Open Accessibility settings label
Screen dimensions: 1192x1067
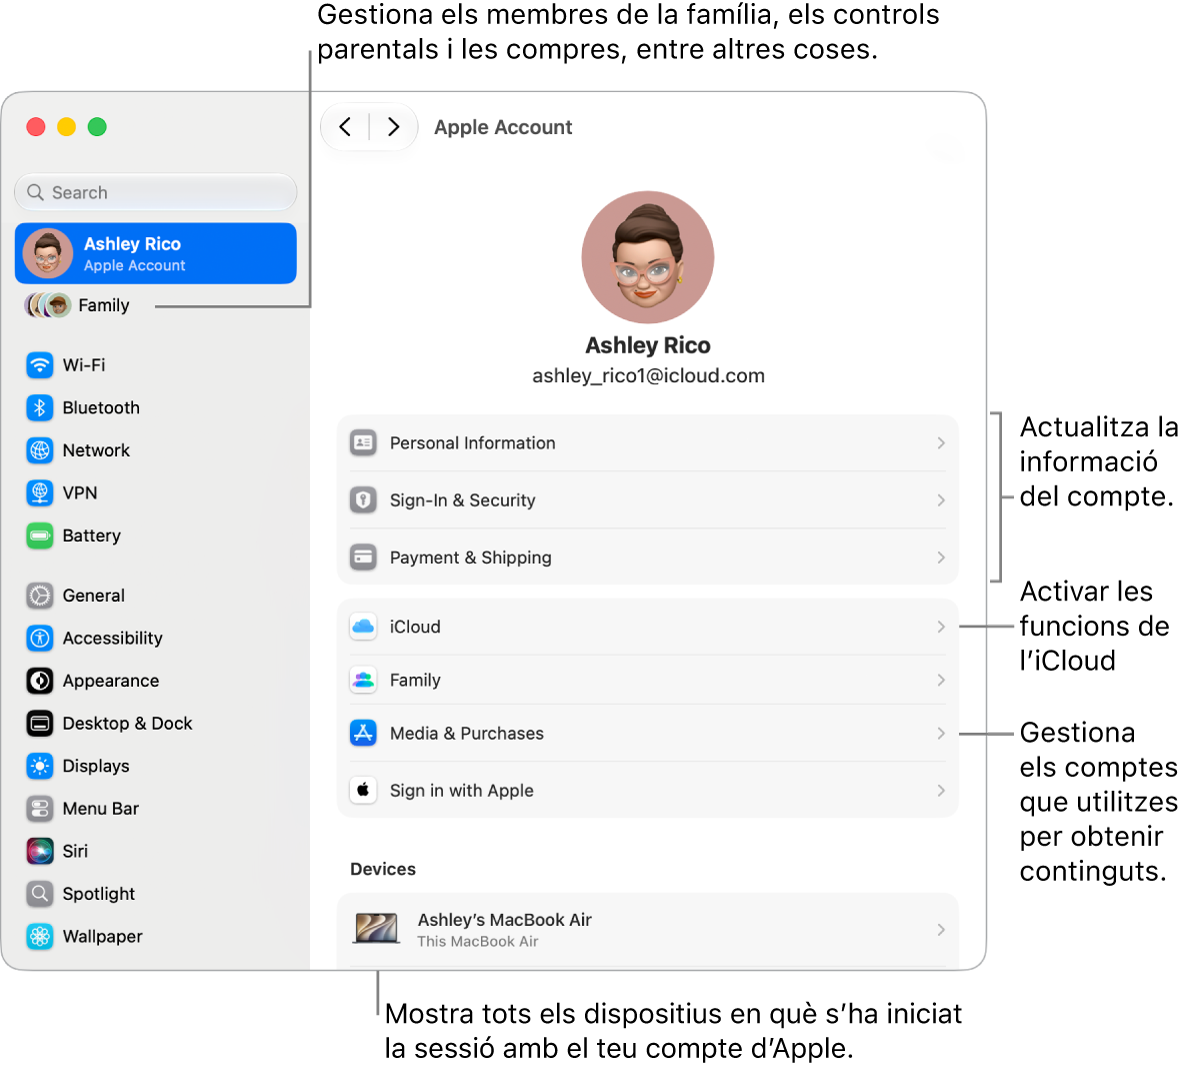click(113, 638)
